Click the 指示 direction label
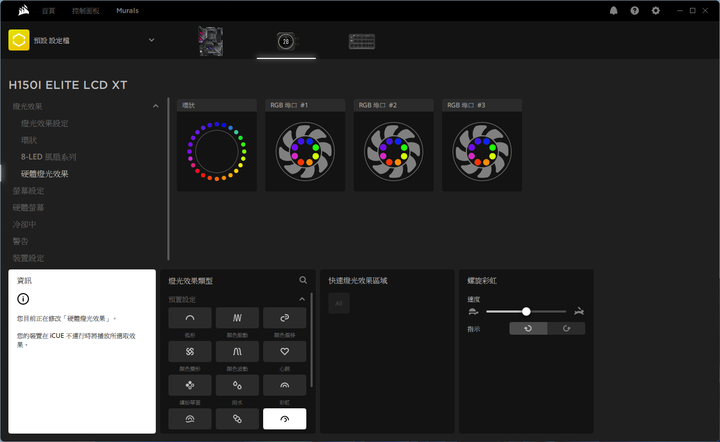Image resolution: width=720 pixels, height=442 pixels. point(473,329)
